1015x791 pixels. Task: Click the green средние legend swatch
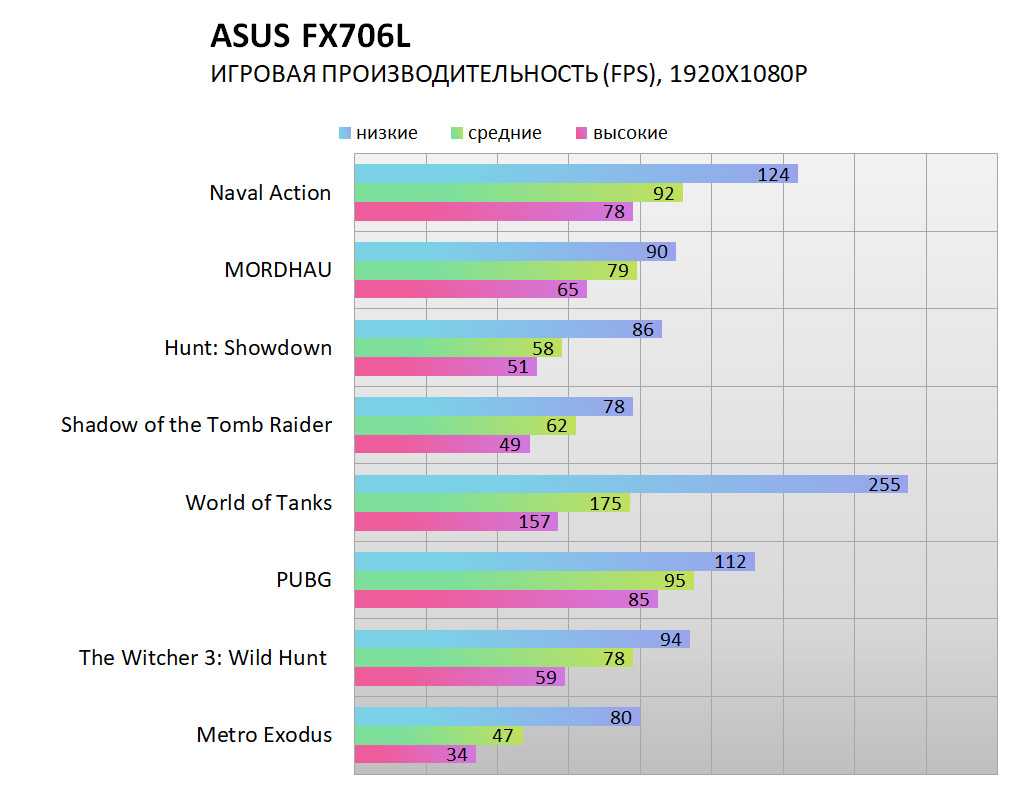click(x=458, y=133)
